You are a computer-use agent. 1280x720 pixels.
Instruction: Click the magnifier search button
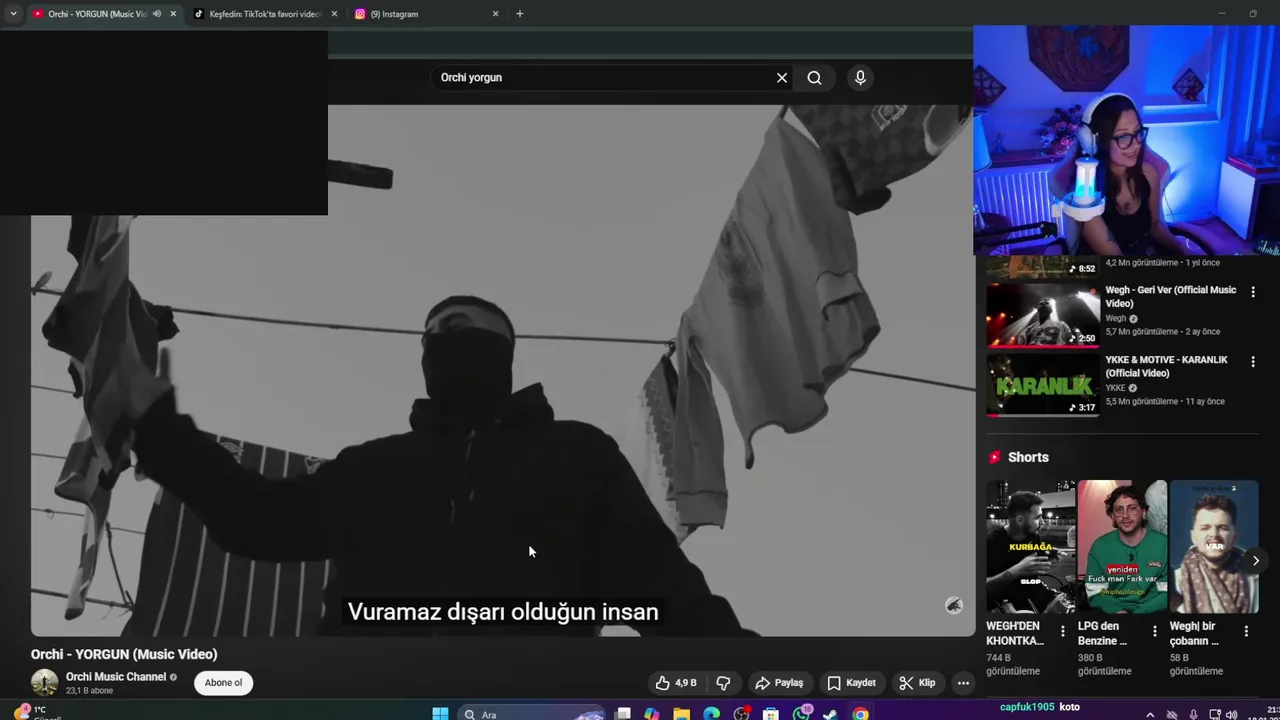[x=814, y=78]
